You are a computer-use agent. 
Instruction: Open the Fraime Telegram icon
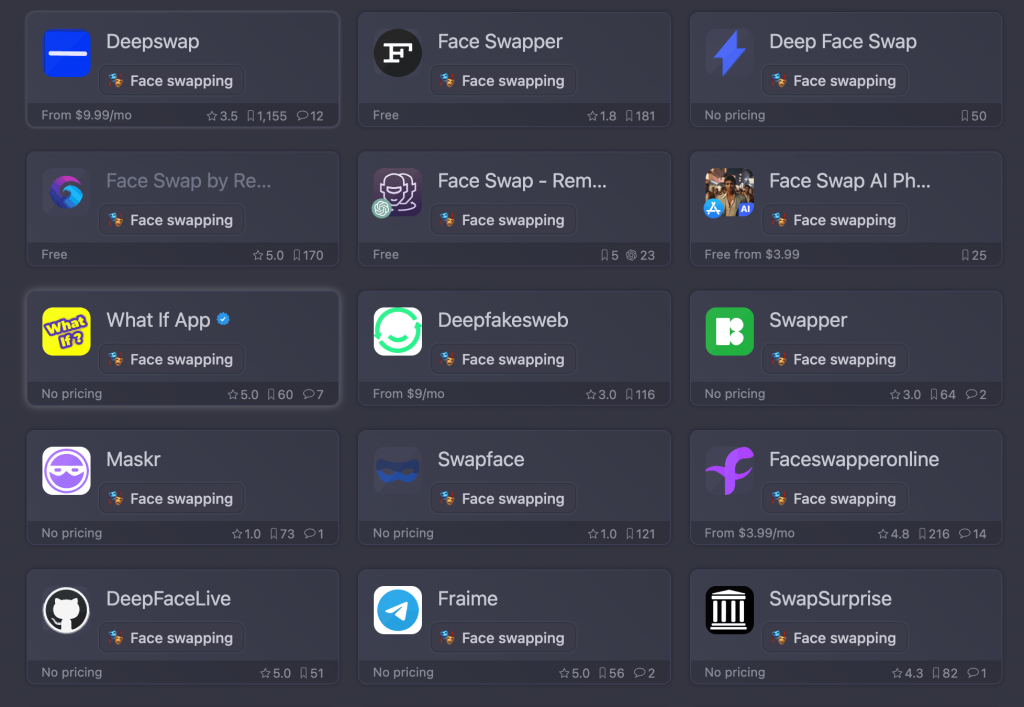398,610
